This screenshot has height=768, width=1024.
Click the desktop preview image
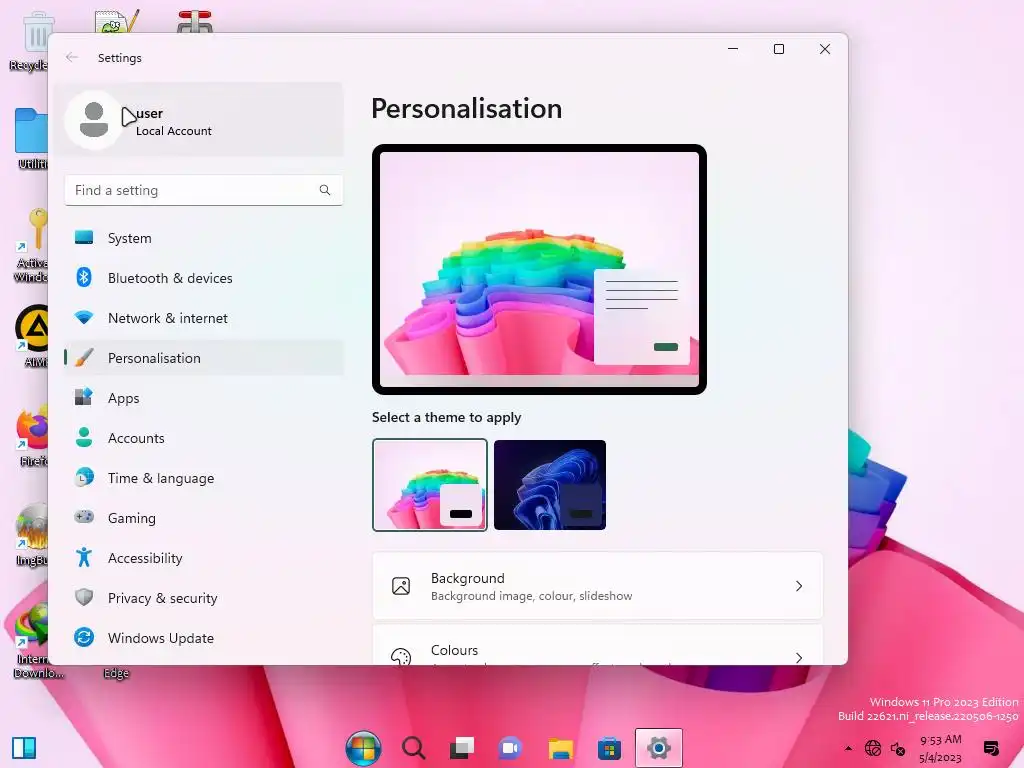click(x=539, y=269)
